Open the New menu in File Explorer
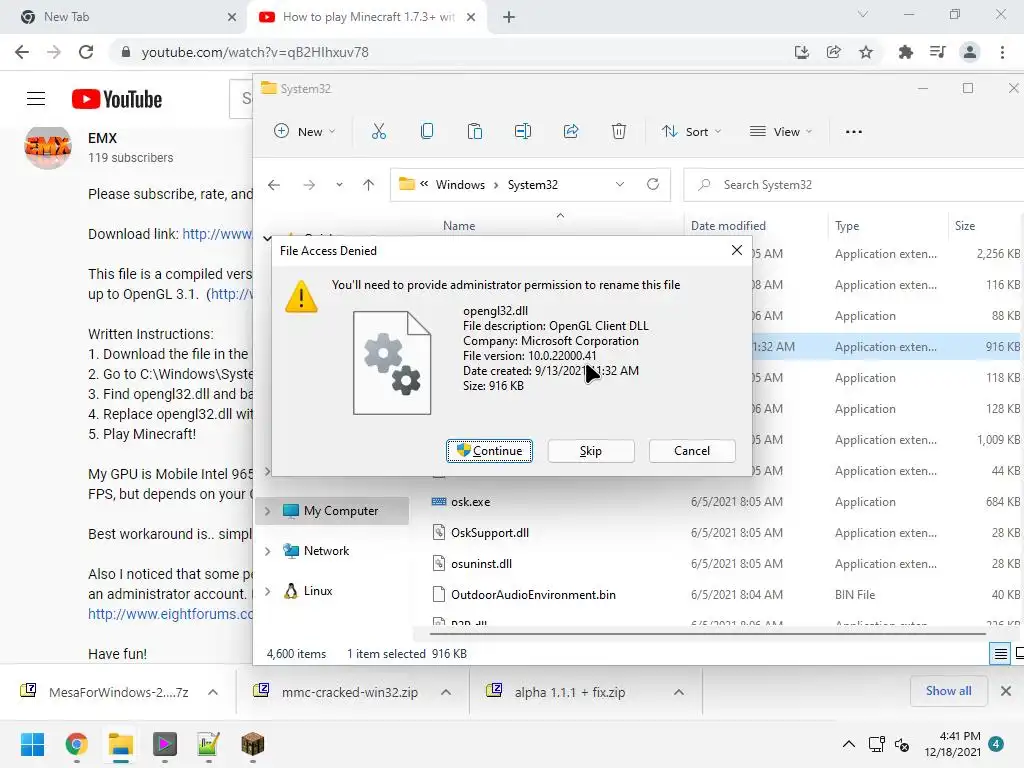This screenshot has height=768, width=1024. [304, 131]
